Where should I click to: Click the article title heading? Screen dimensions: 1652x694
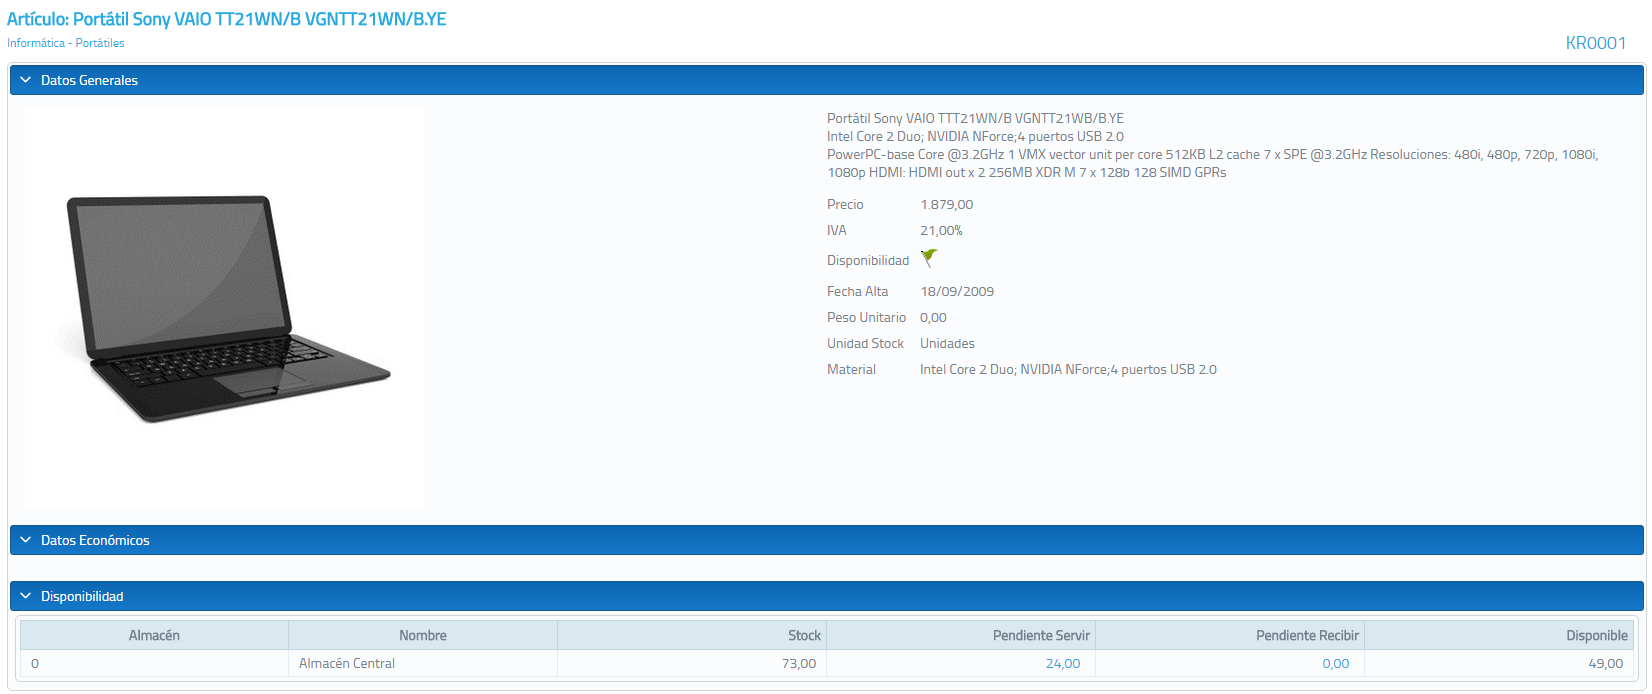point(227,19)
